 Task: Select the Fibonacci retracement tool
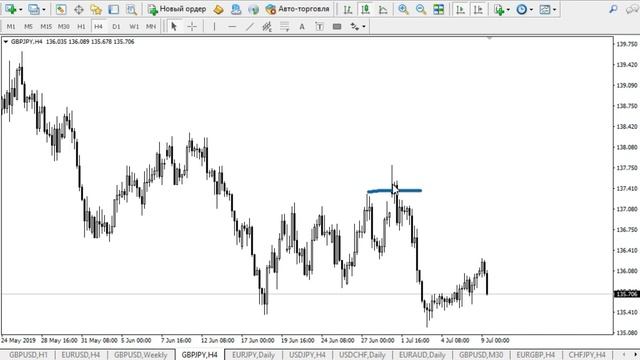coord(284,27)
